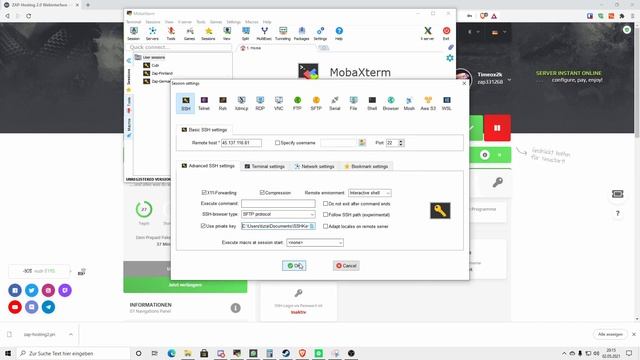The height and width of the screenshot is (360, 640).
Task: Open Windows Start menu
Action: click(8, 353)
